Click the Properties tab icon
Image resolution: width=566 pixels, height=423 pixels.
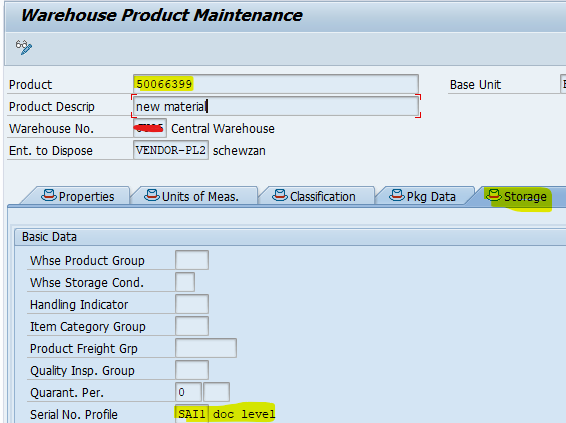coord(49,195)
